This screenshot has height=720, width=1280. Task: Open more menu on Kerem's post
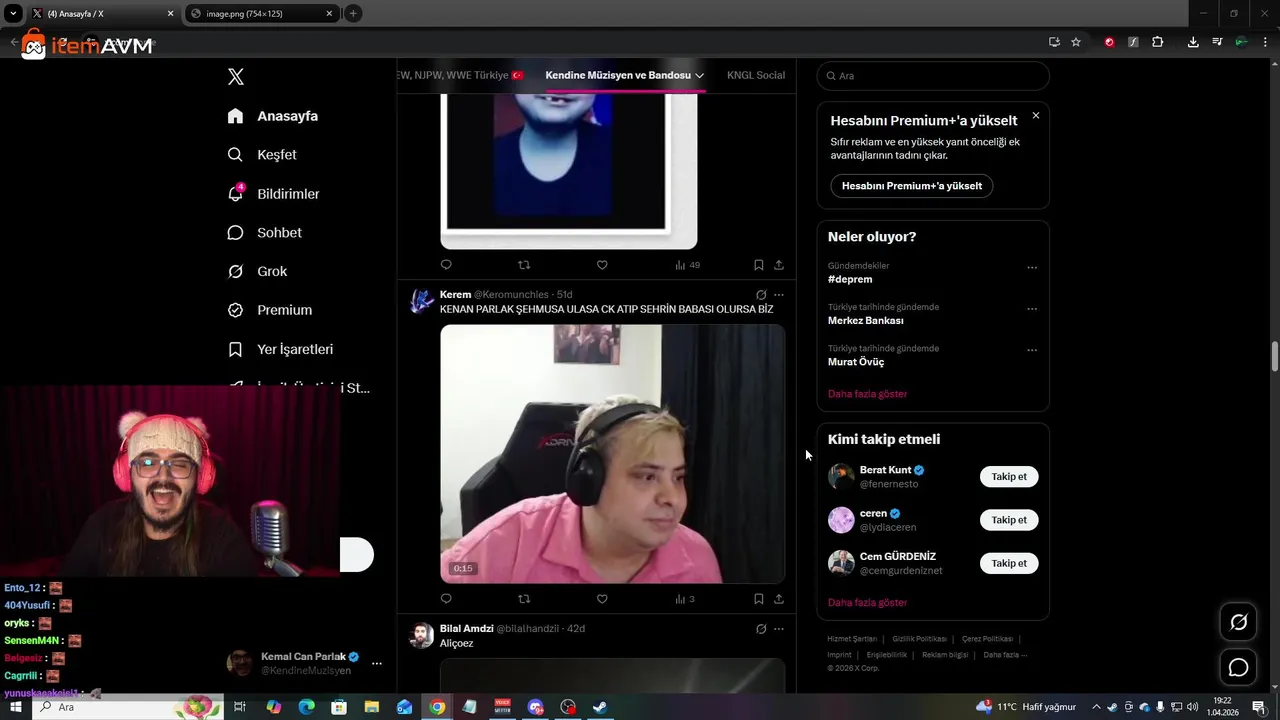tap(779, 295)
